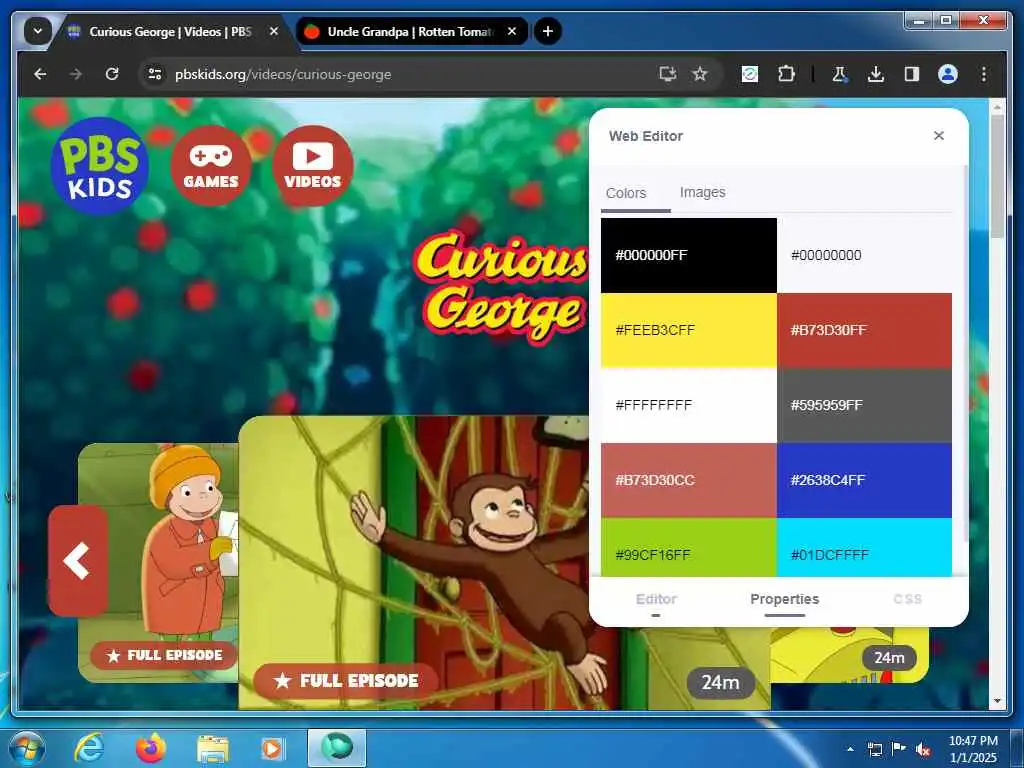
Task: Open the clock showing 10:47 PM
Action: (973, 749)
